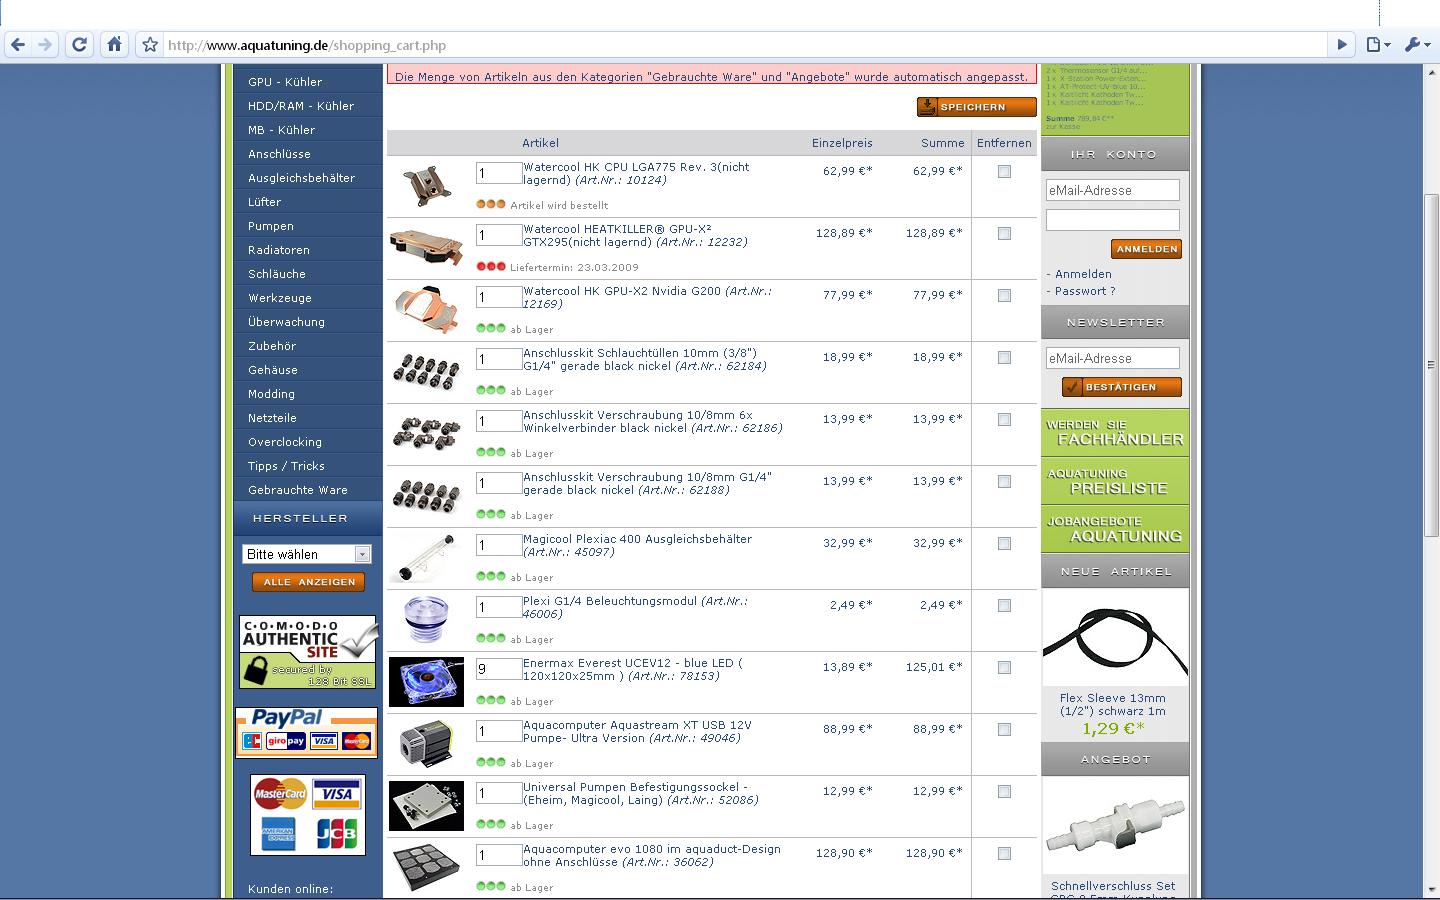Image resolution: width=1440 pixels, height=900 pixels.
Task: Click the Go arrow next to address bar
Action: (x=1342, y=45)
